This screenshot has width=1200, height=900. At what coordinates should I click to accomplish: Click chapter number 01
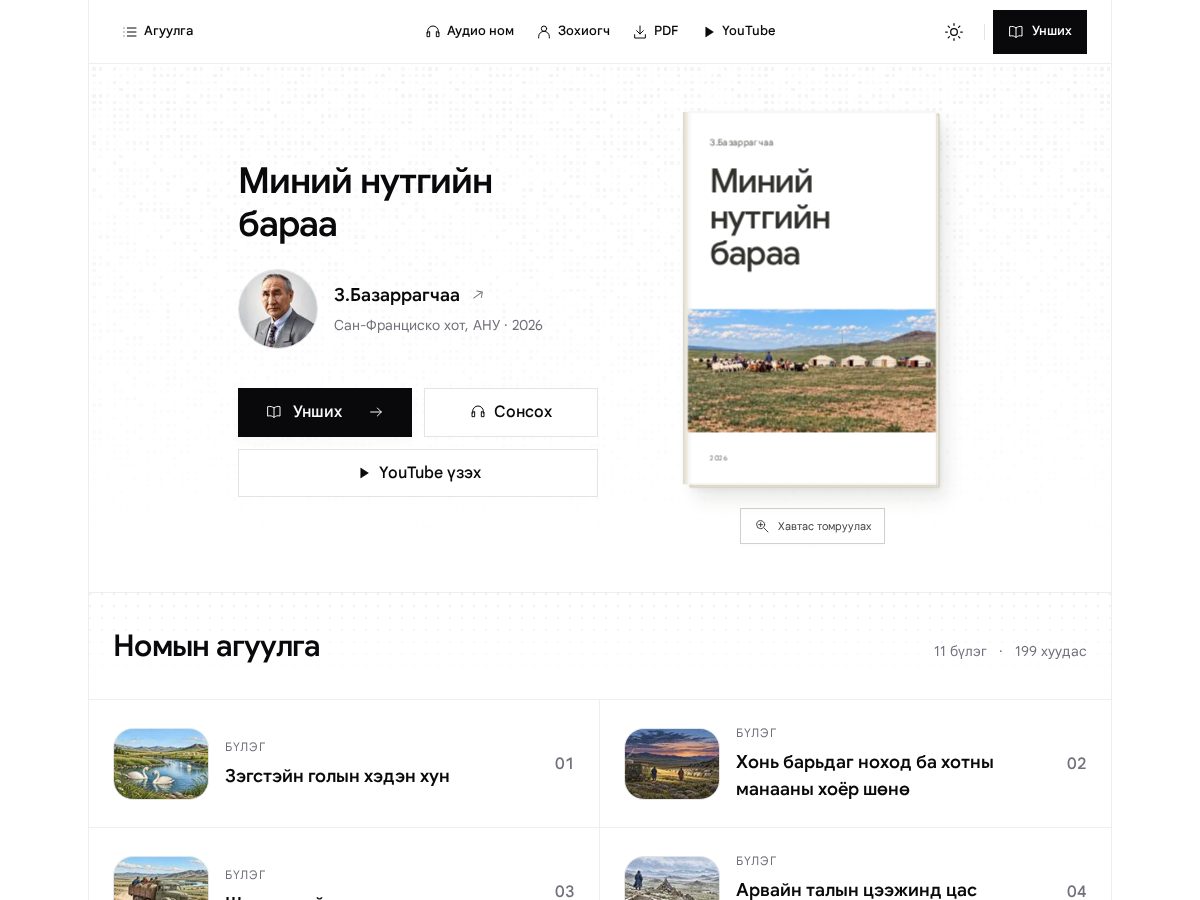pyautogui.click(x=564, y=764)
